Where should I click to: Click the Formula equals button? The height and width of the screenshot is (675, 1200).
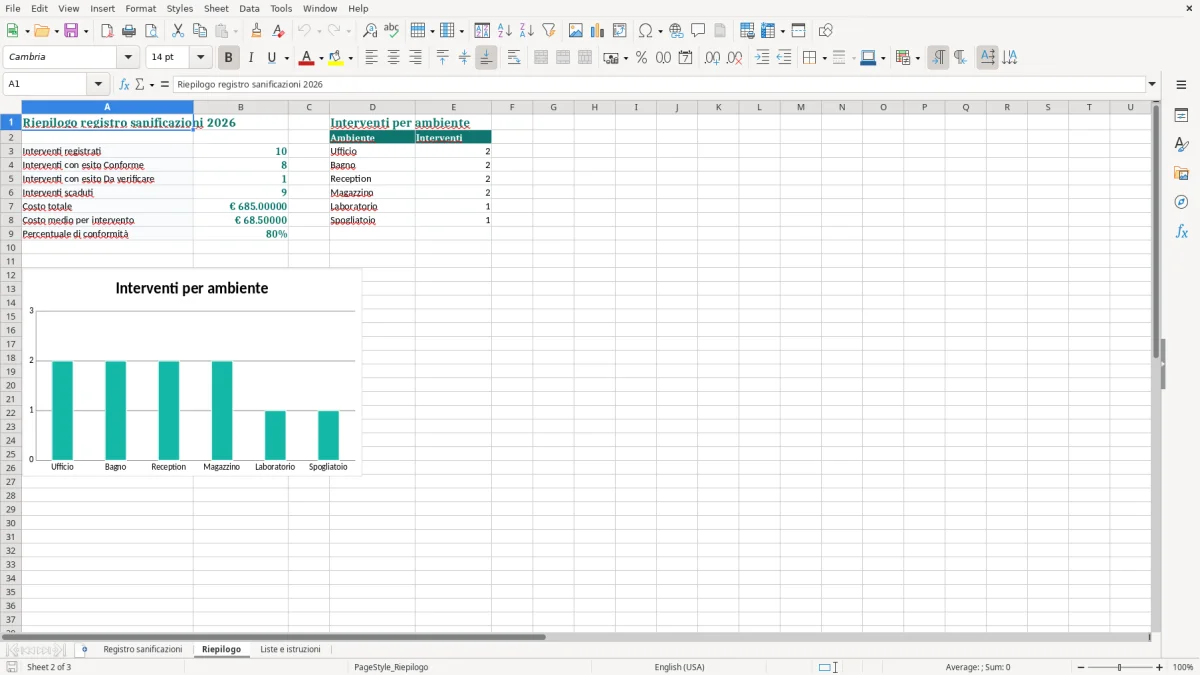pos(165,84)
